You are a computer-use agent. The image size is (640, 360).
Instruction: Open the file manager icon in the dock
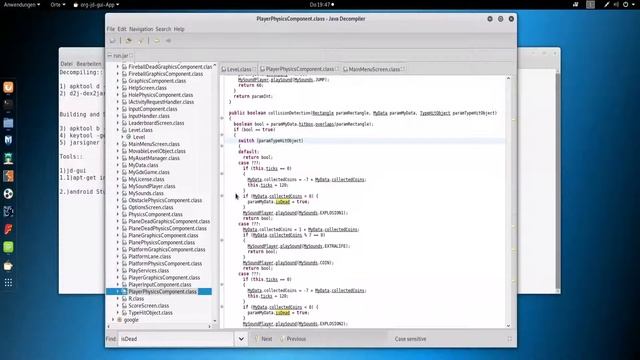8,122
